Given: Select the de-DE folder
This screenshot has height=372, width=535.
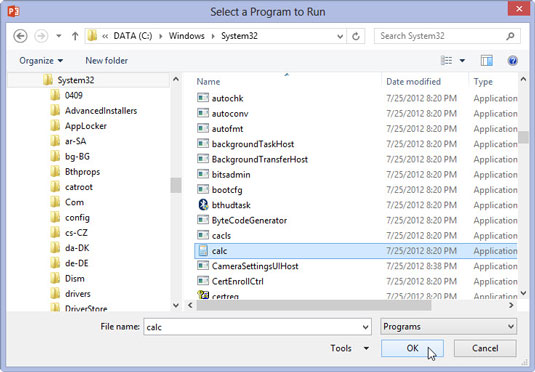Looking at the screenshot, I should tap(76, 263).
